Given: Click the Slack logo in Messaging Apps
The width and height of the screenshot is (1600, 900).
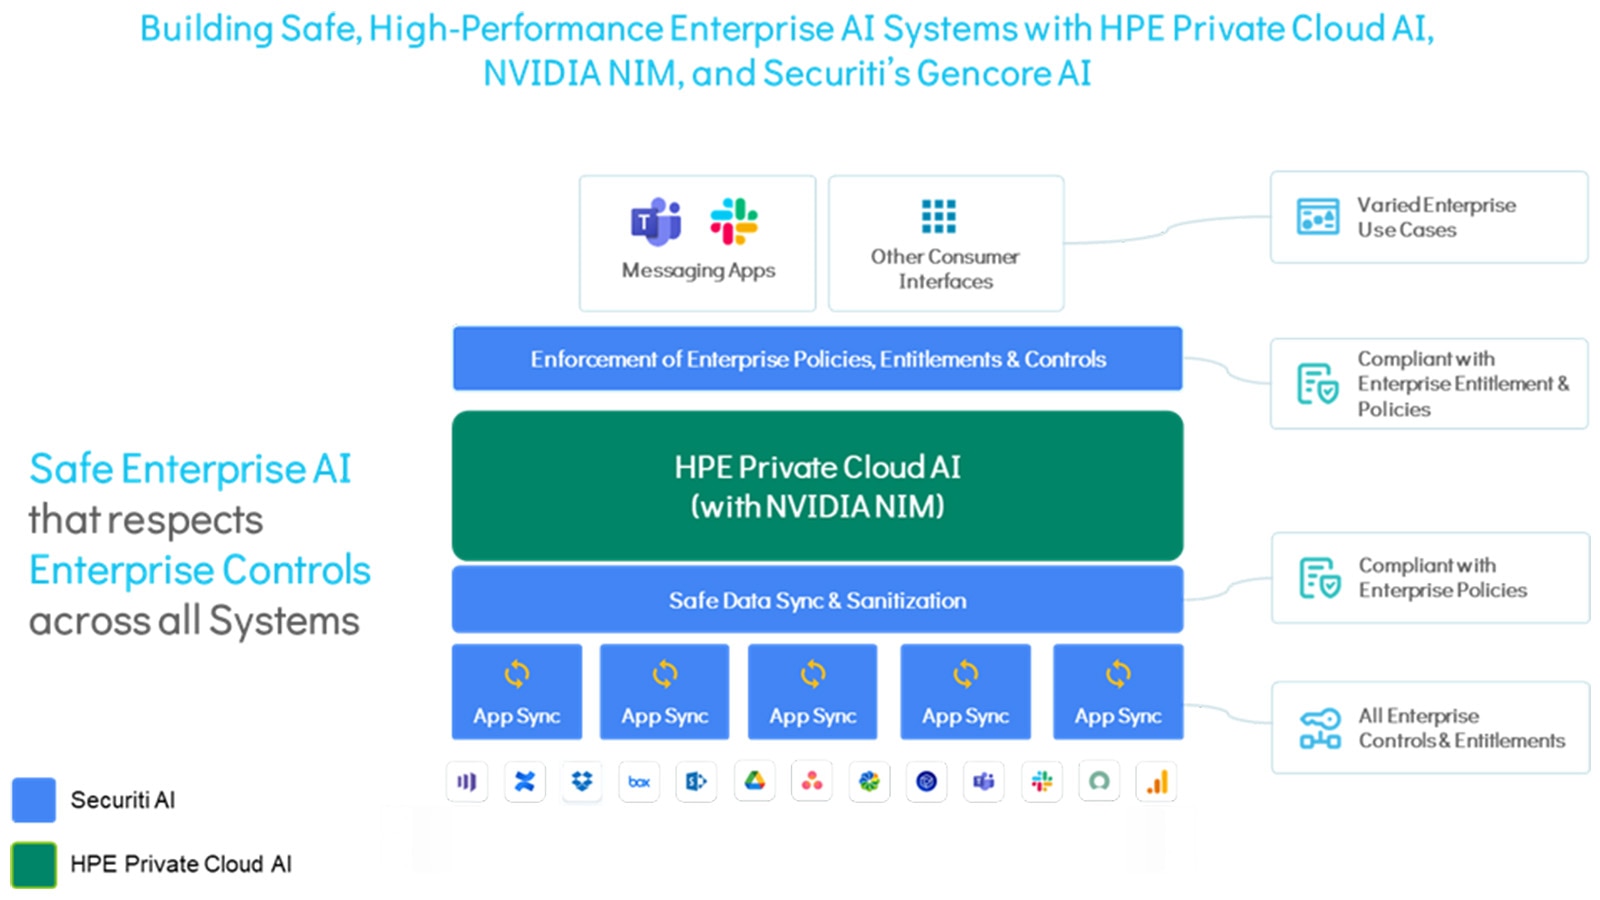Looking at the screenshot, I should [x=734, y=221].
